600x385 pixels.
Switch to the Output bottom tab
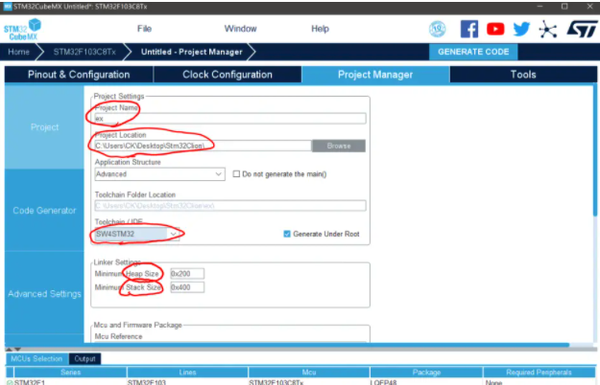pyautogui.click(x=85, y=359)
